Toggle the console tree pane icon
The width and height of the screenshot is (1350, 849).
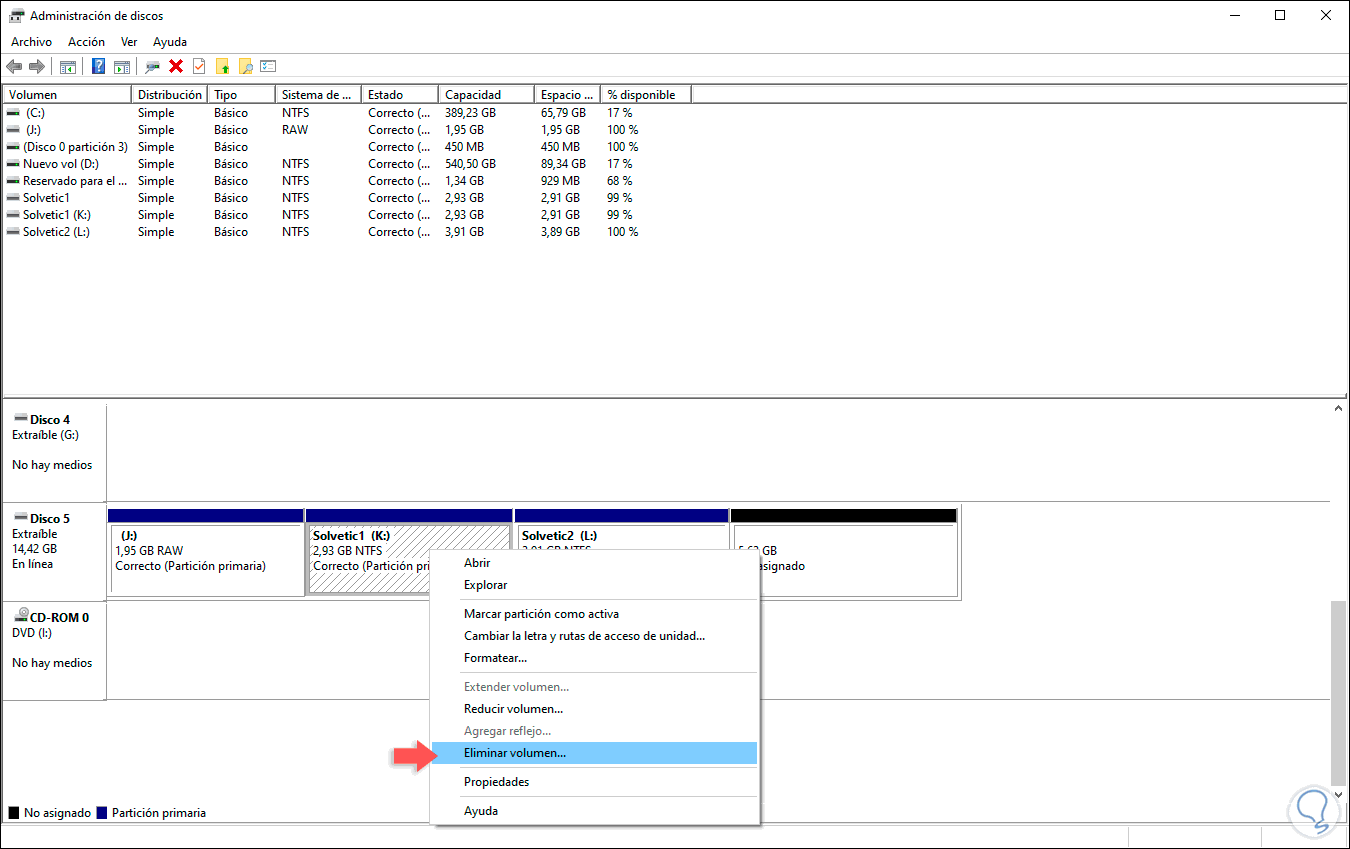68,66
